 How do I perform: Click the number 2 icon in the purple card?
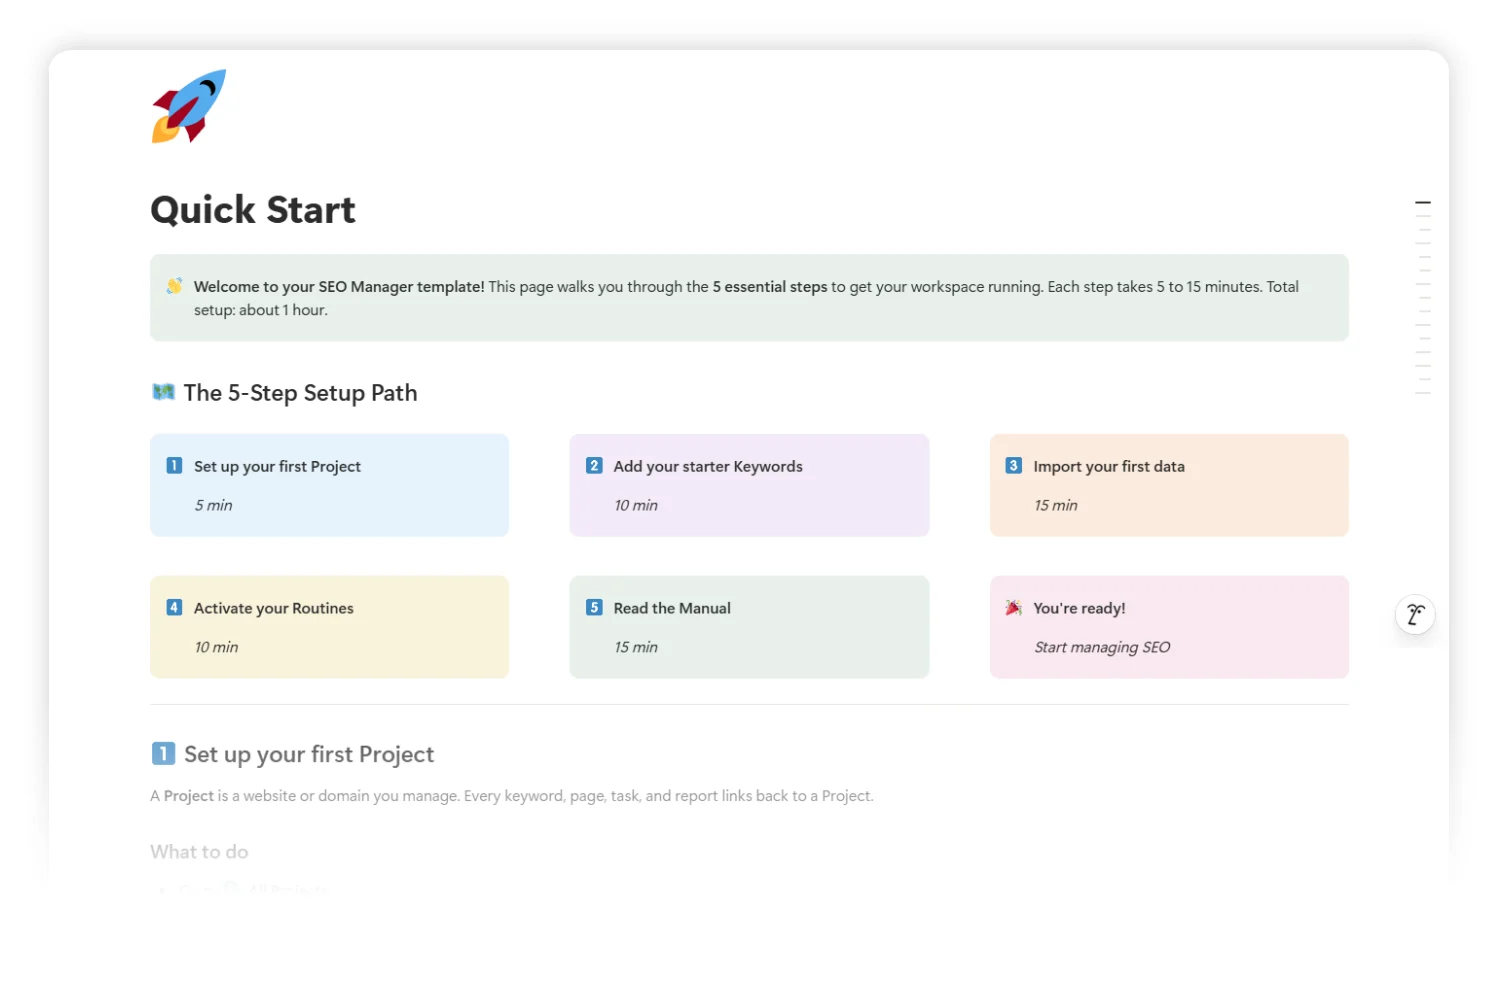click(x=594, y=466)
